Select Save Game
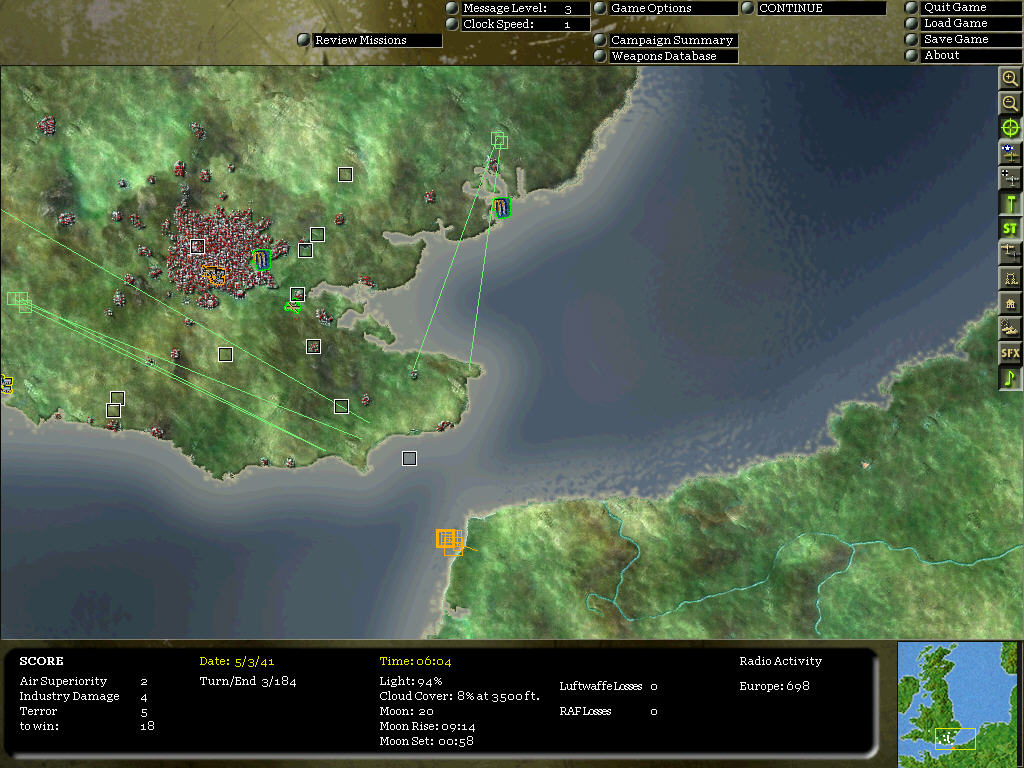The height and width of the screenshot is (768, 1024). (971, 39)
